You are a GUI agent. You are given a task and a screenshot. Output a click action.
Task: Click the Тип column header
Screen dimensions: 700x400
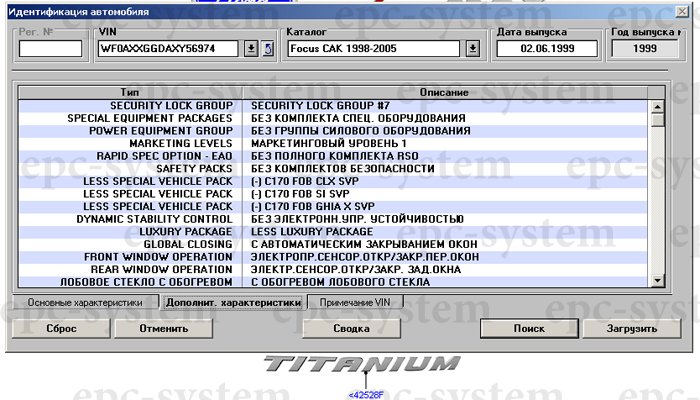[130, 92]
